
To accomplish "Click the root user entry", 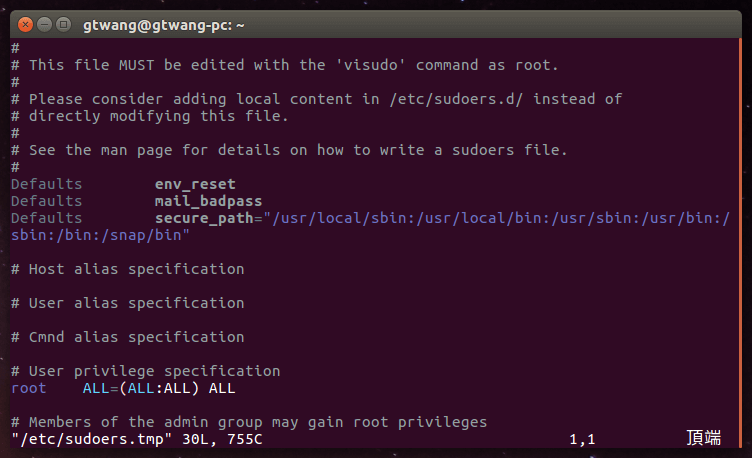I will (29, 388).
